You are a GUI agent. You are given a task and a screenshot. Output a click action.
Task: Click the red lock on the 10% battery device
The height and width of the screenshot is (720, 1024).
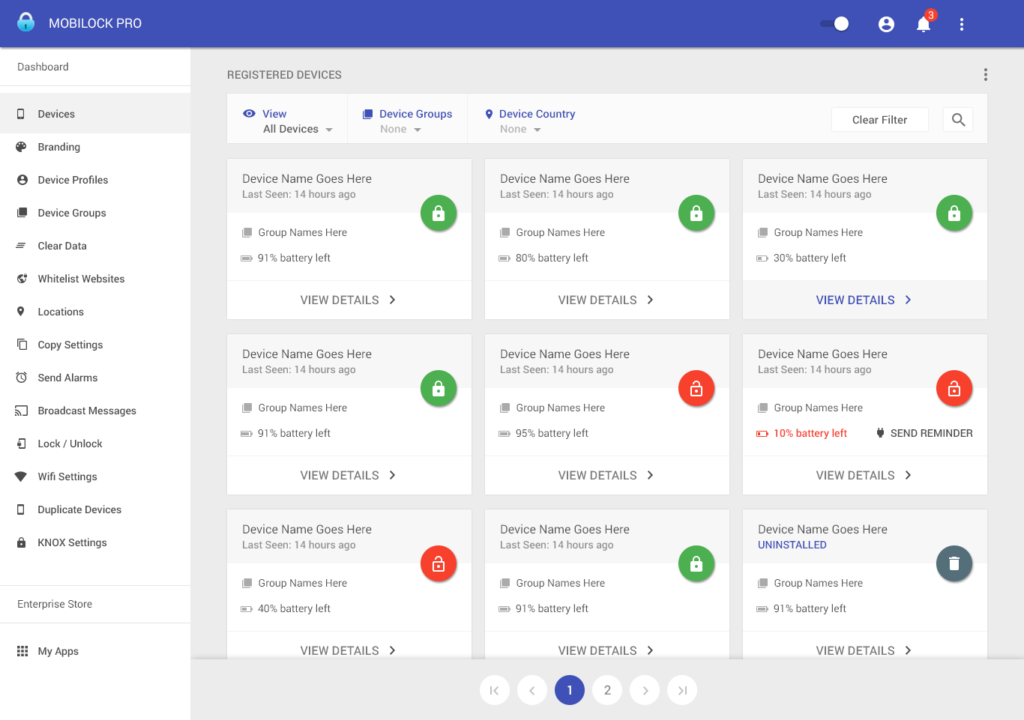[x=954, y=388]
